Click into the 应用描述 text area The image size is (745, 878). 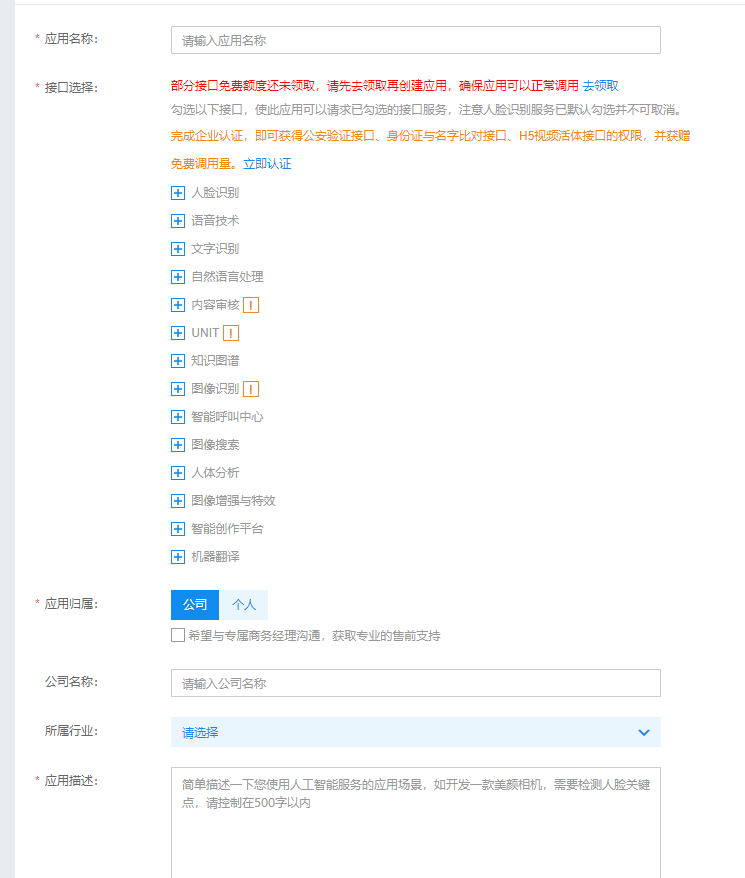[x=416, y=823]
